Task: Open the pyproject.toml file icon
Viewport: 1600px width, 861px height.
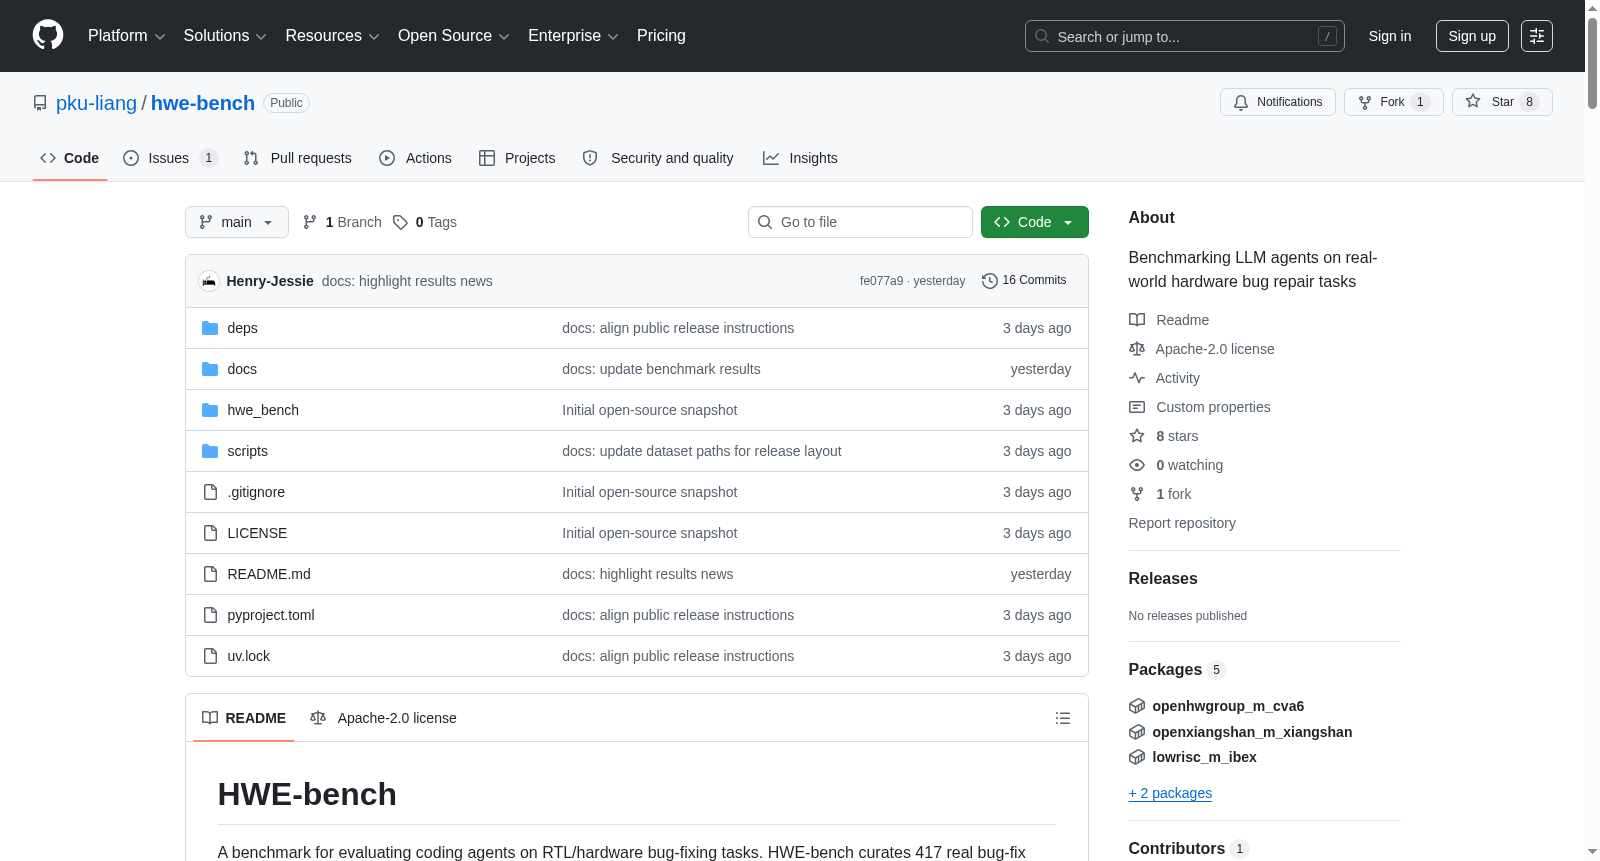Action: tap(210, 615)
